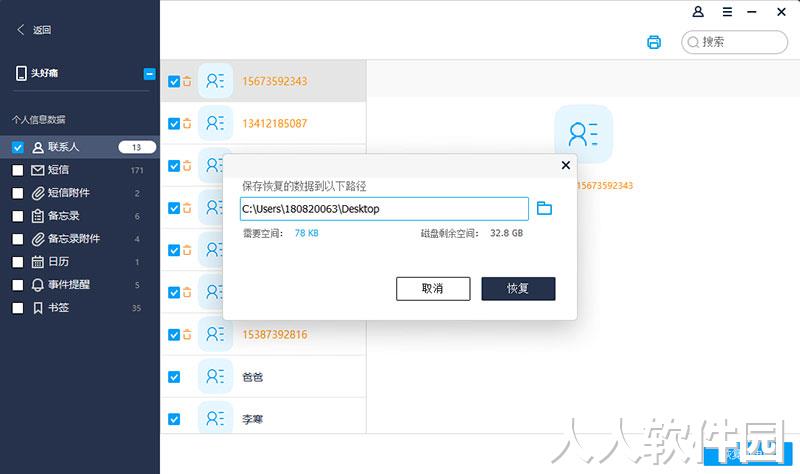The image size is (800, 474).
Task: Collapse the 头好痛 device with minus box
Action: tap(149, 74)
